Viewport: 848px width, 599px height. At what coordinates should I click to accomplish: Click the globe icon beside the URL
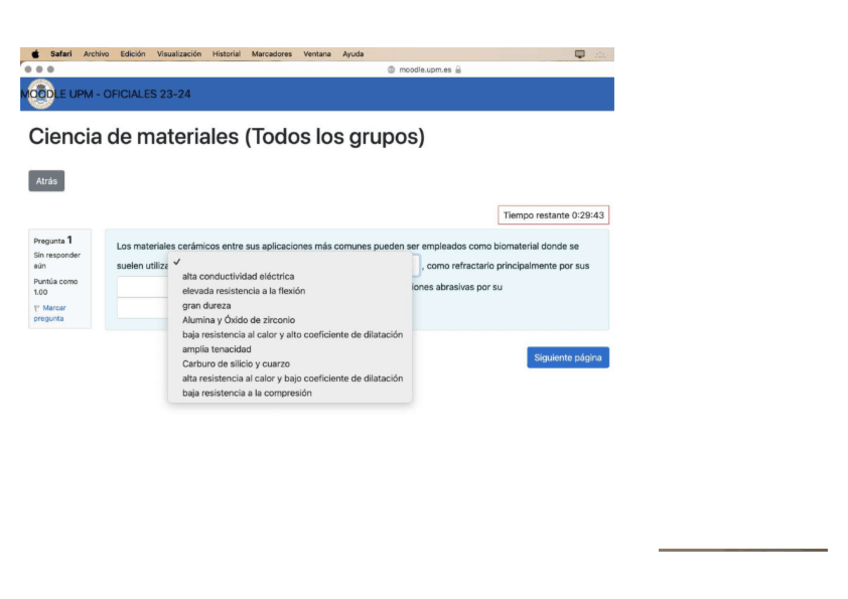(392, 70)
